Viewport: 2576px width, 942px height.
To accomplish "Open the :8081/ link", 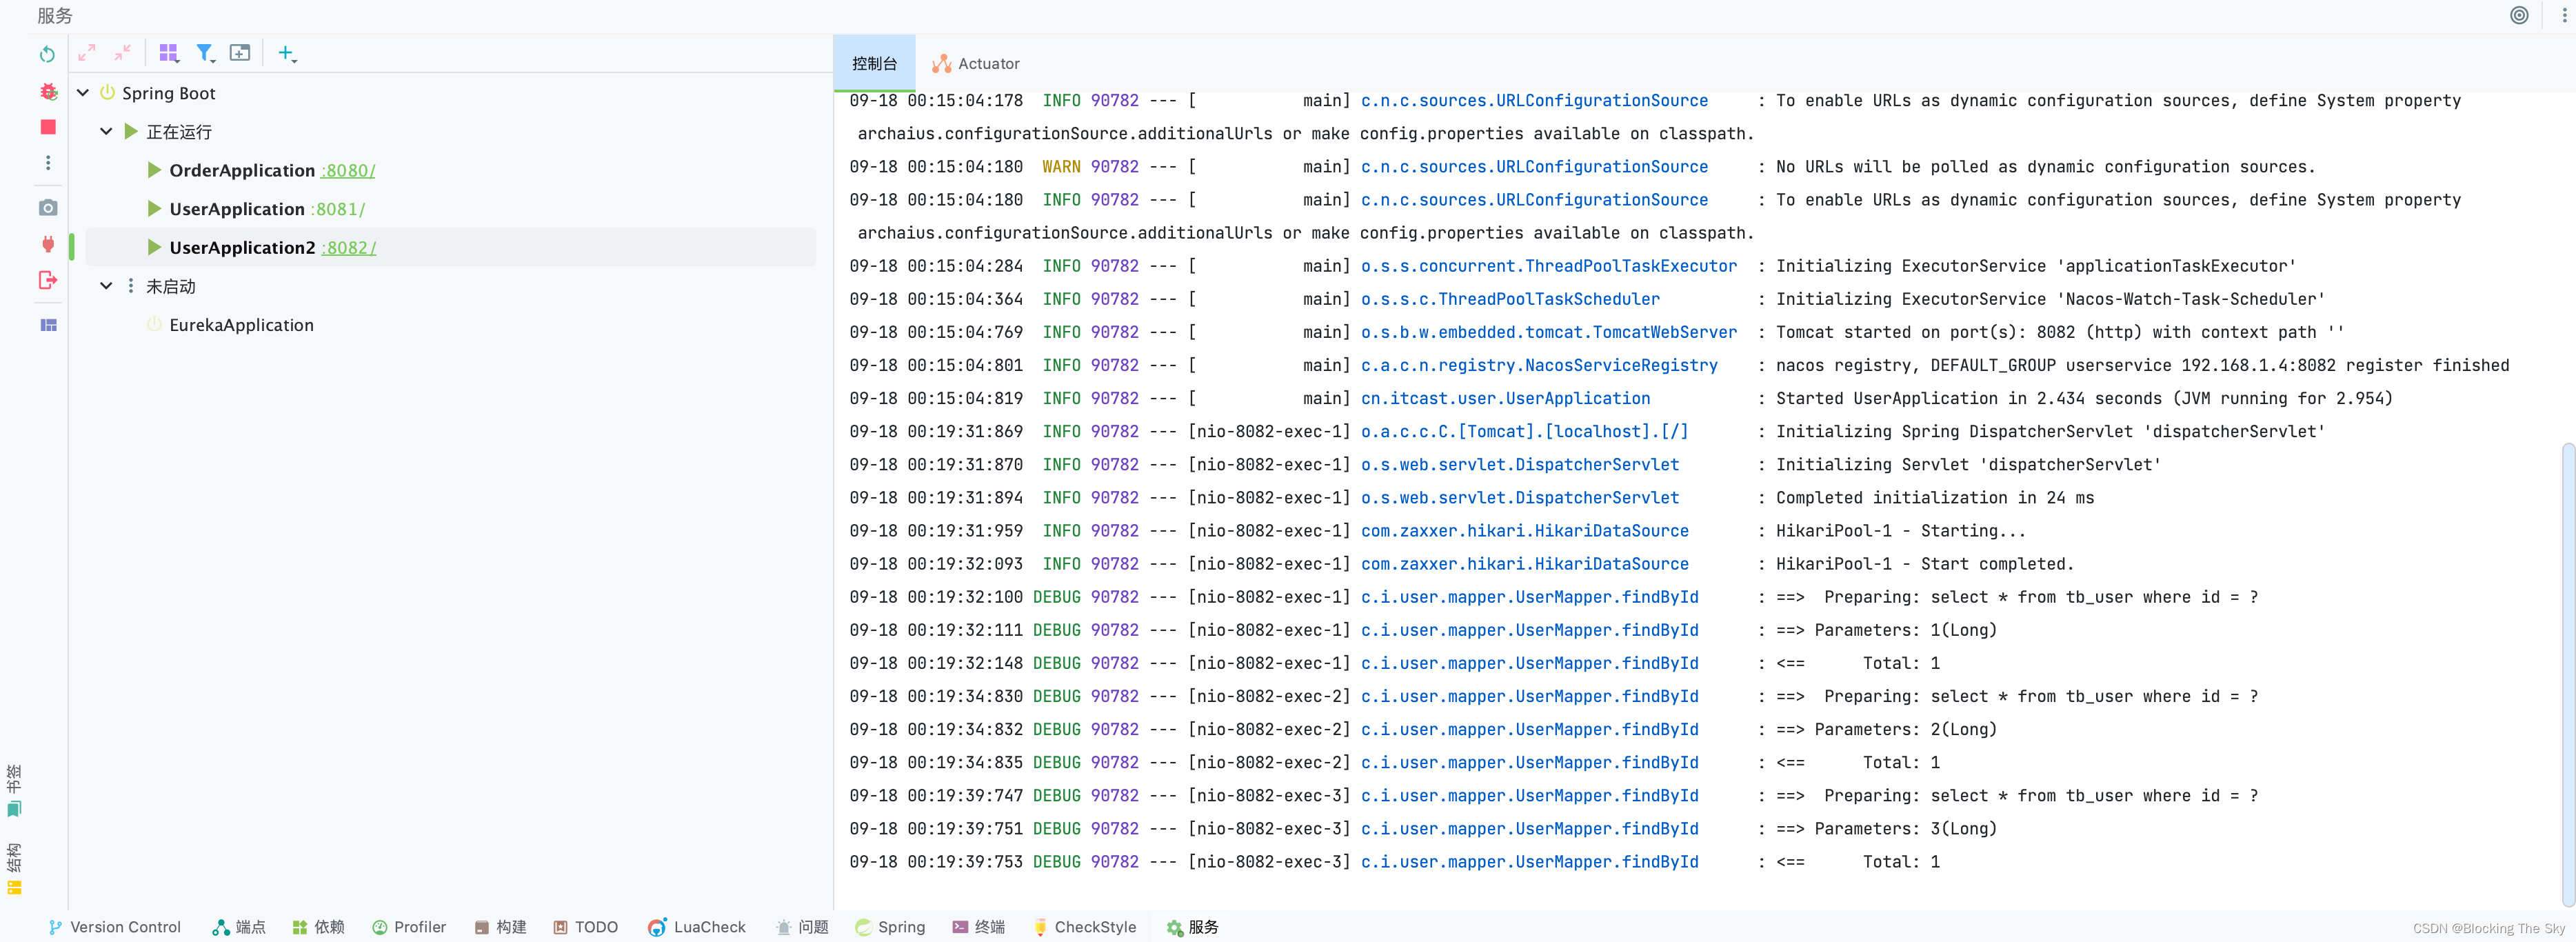I will [x=338, y=209].
